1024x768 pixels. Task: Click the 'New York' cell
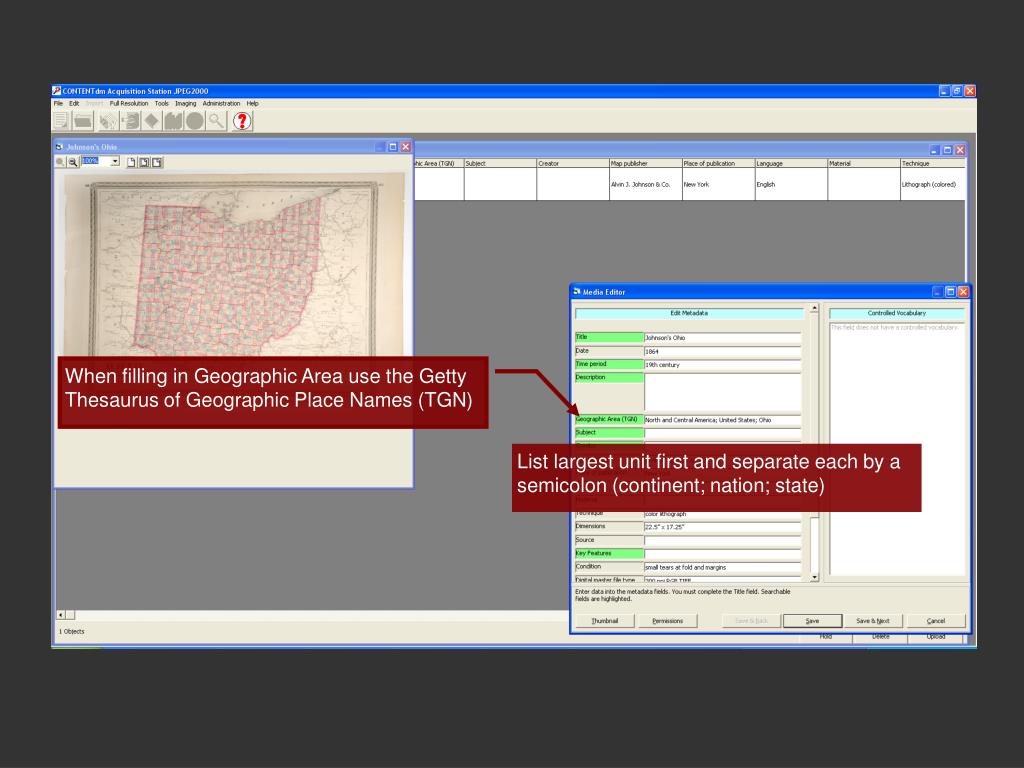pyautogui.click(x=718, y=184)
